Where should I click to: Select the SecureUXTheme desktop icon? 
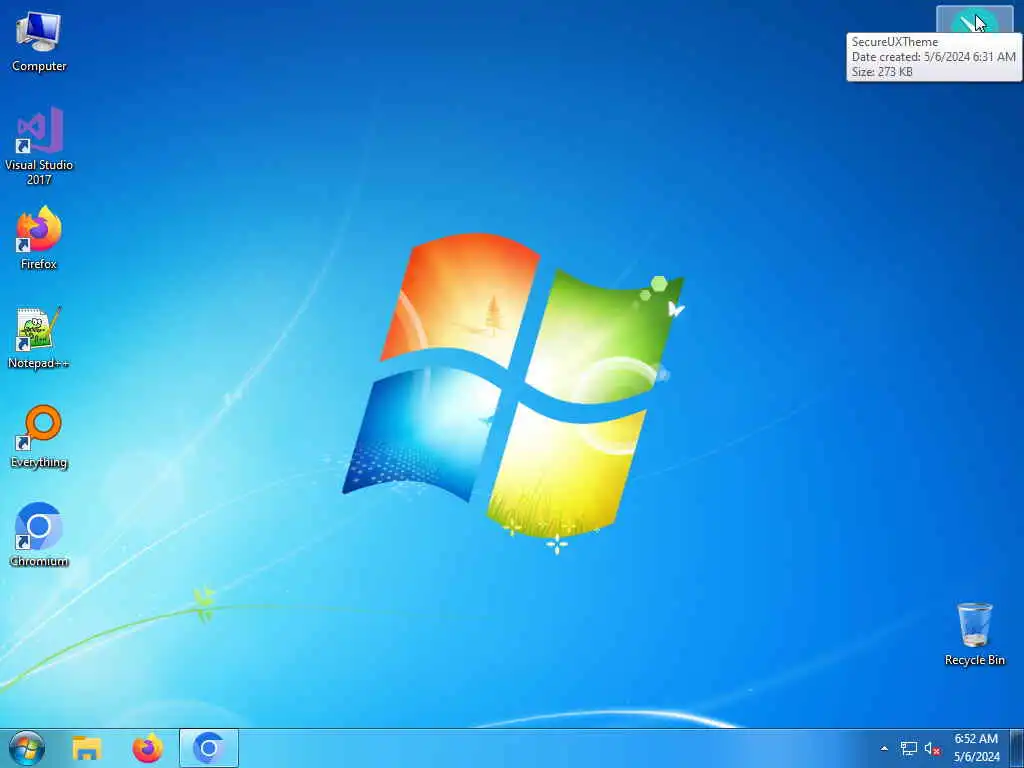click(974, 20)
